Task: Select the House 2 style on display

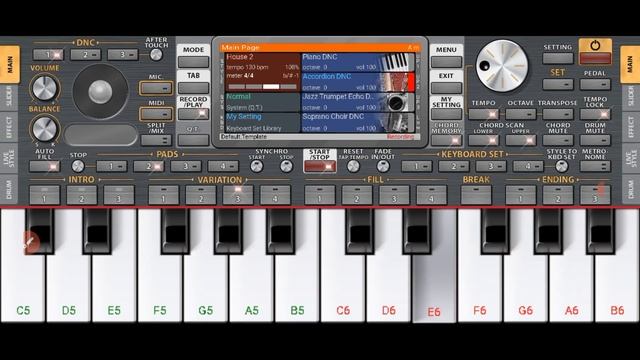Action: 262,72
